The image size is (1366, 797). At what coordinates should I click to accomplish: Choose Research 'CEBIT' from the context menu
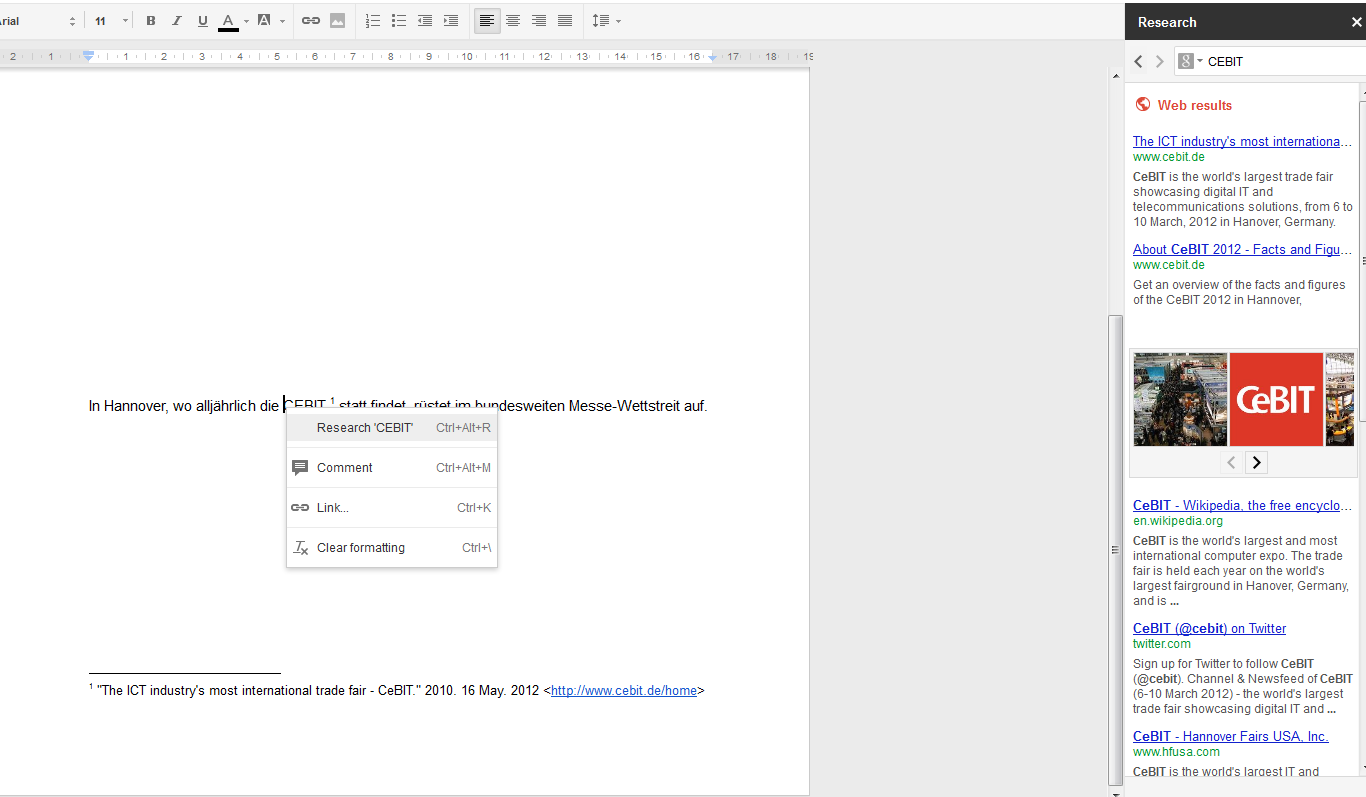click(392, 428)
